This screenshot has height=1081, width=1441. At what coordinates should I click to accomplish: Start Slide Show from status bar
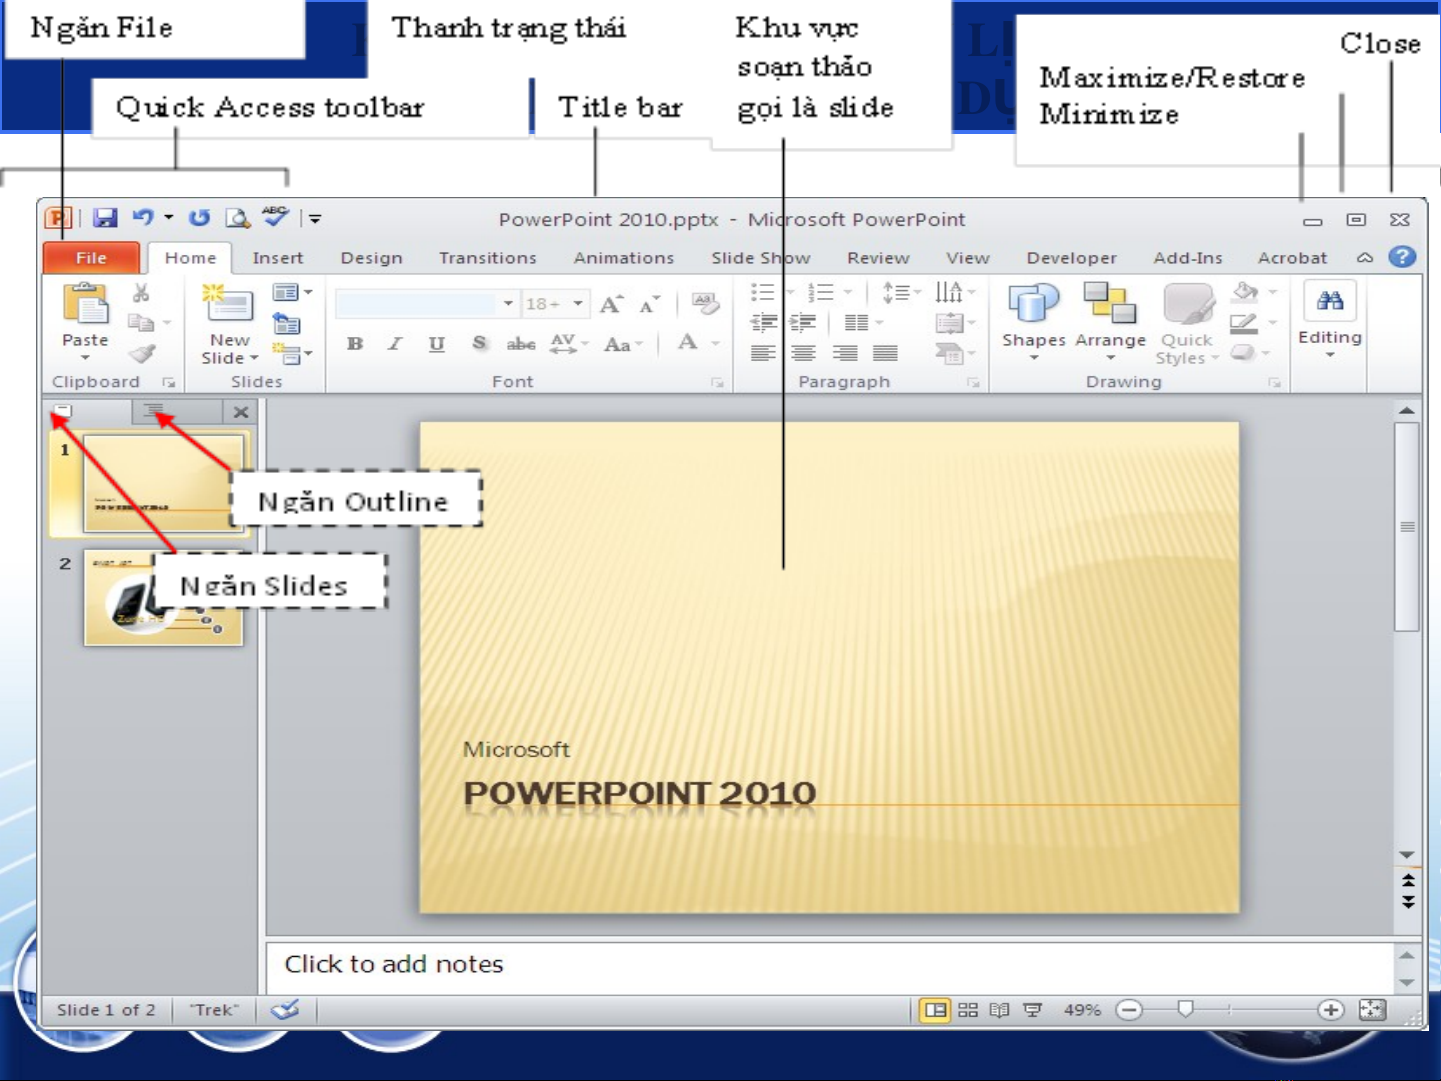1033,1010
